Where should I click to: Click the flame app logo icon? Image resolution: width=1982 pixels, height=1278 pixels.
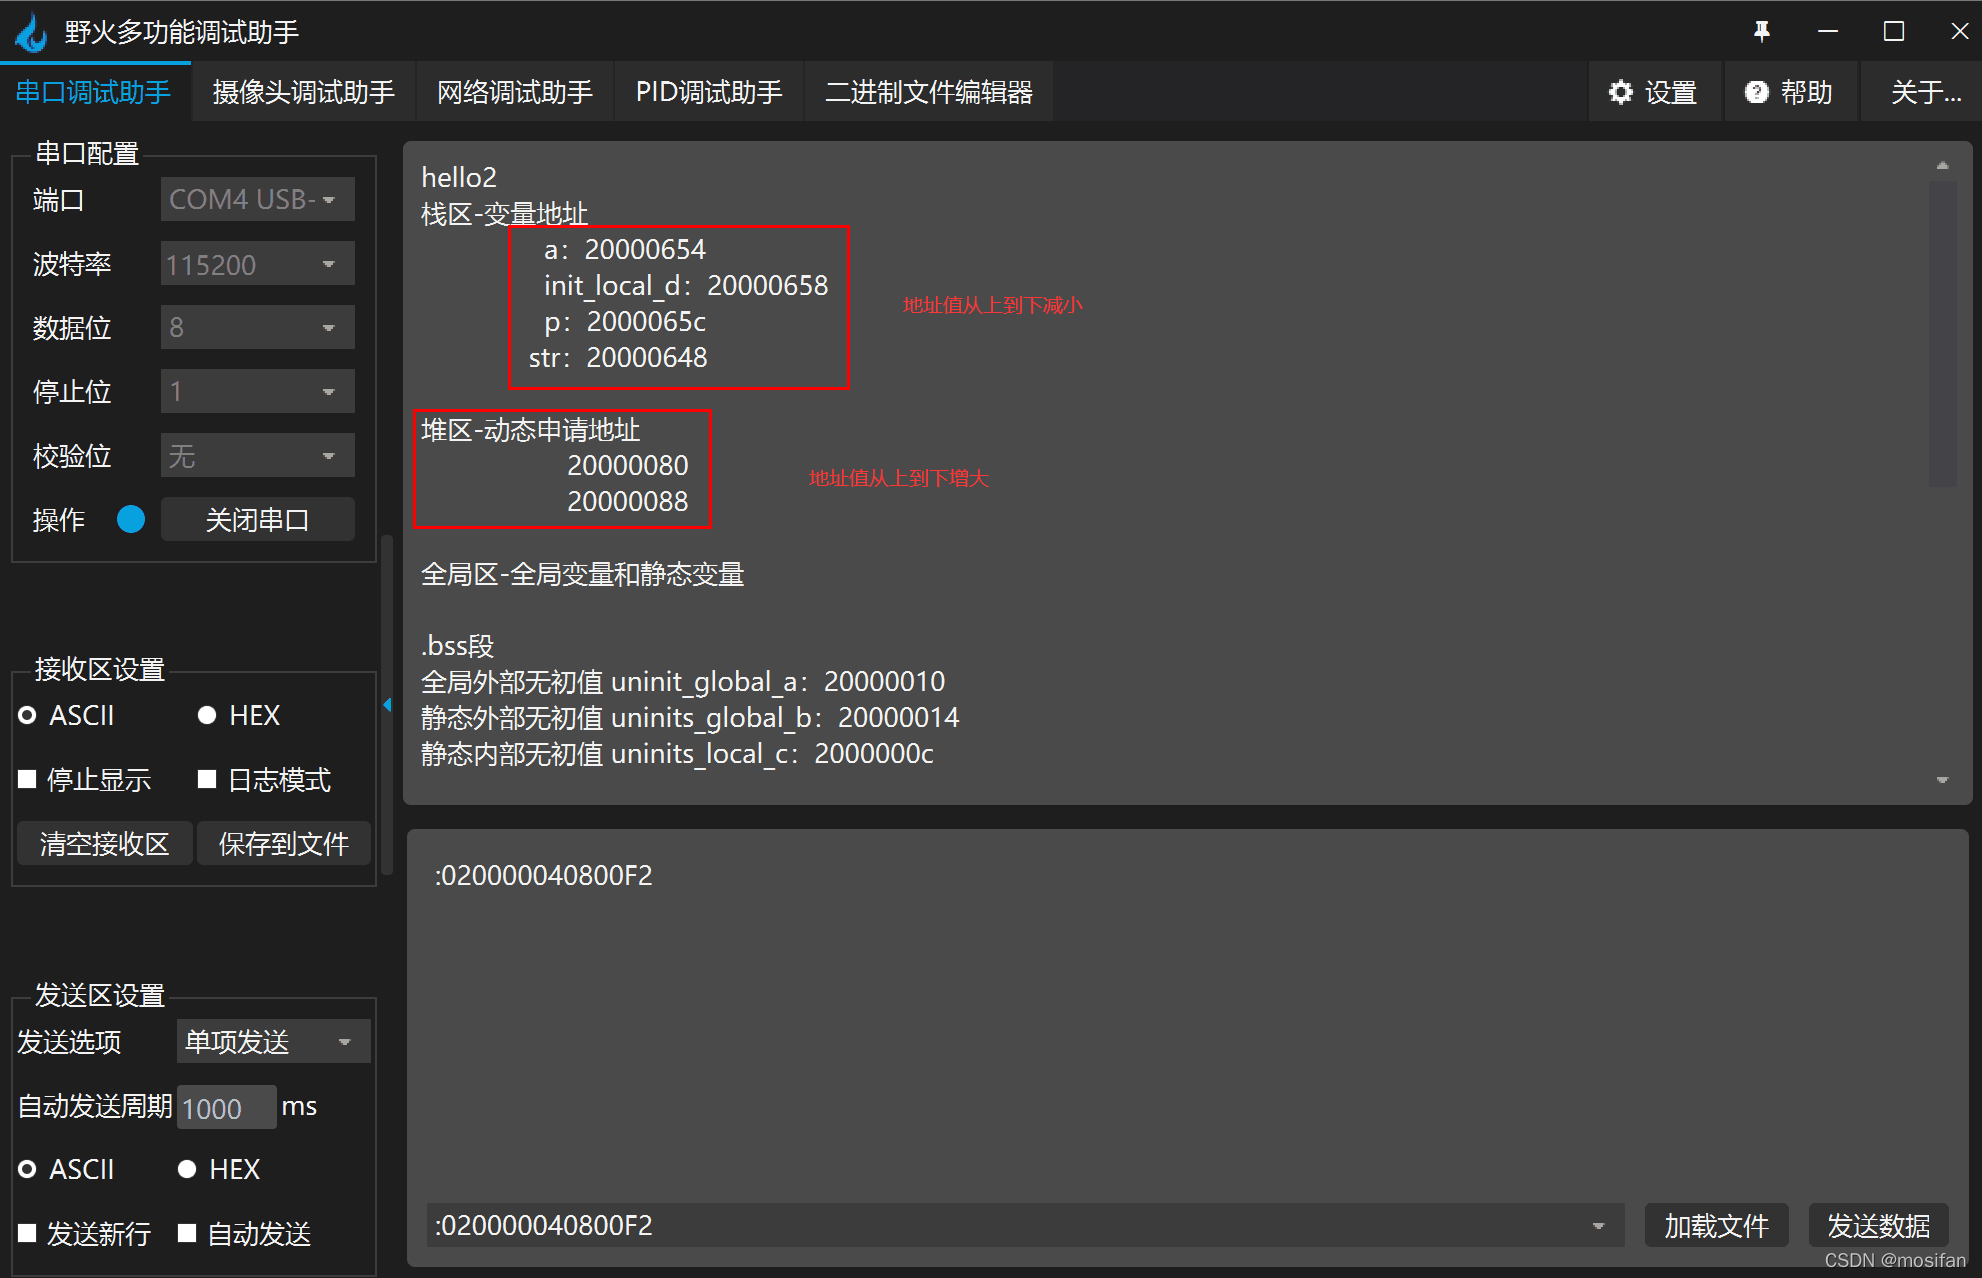pos(32,32)
